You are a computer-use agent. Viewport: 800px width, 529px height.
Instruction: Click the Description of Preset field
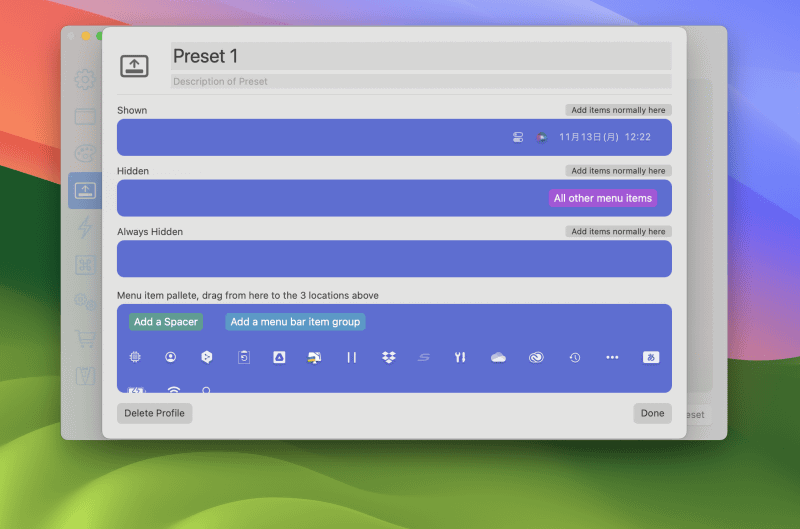[x=421, y=82]
